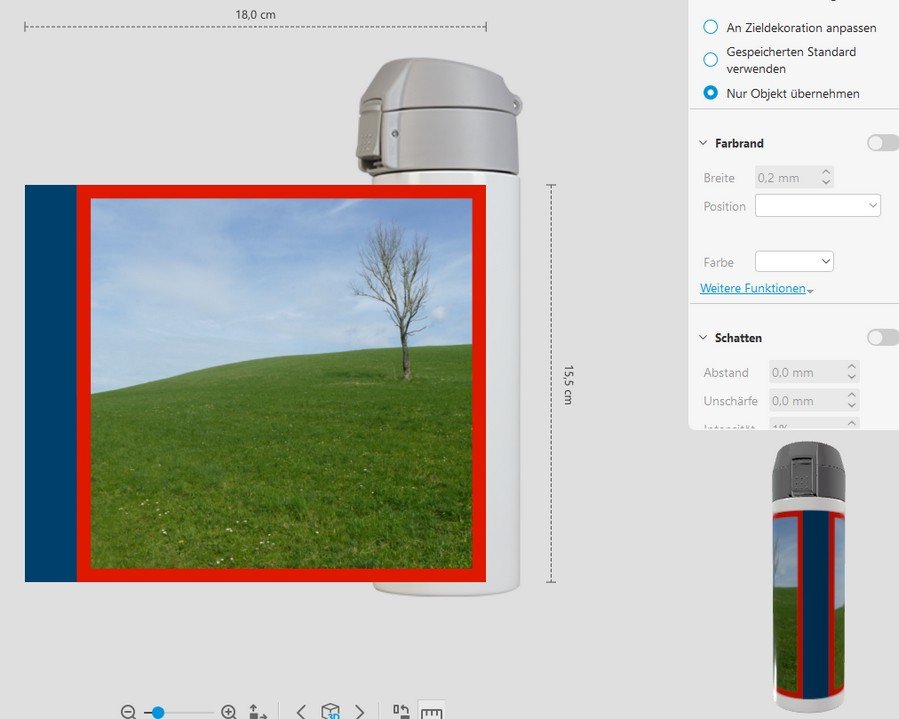899x719 pixels.
Task: Click the zoom out magnifier icon
Action: (x=128, y=712)
